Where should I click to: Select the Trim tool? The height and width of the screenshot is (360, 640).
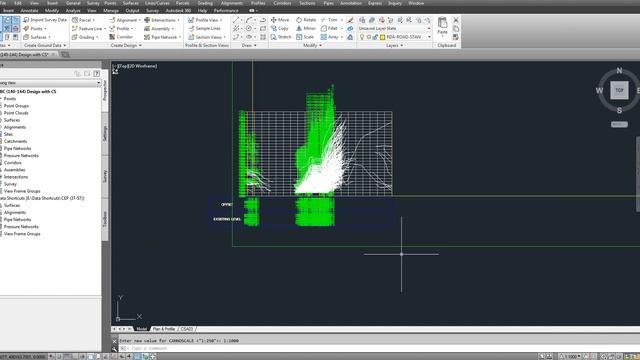click(x=329, y=20)
